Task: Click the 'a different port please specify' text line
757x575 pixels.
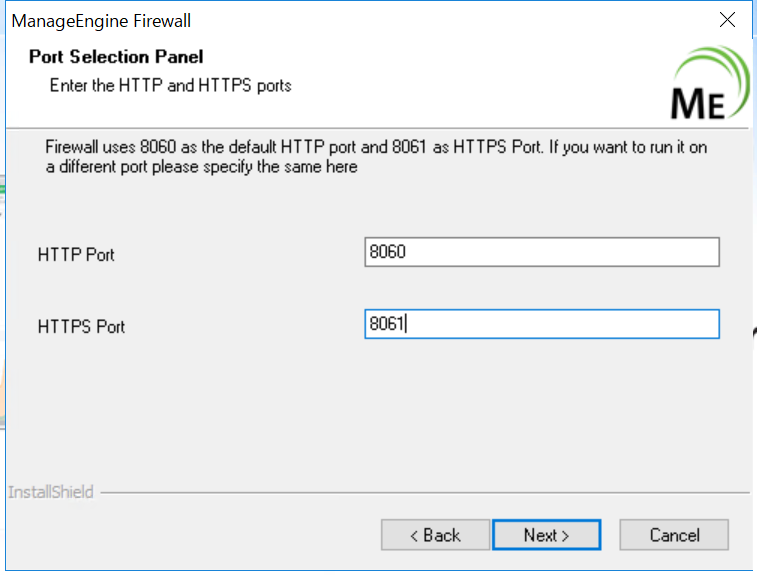Action: (201, 167)
